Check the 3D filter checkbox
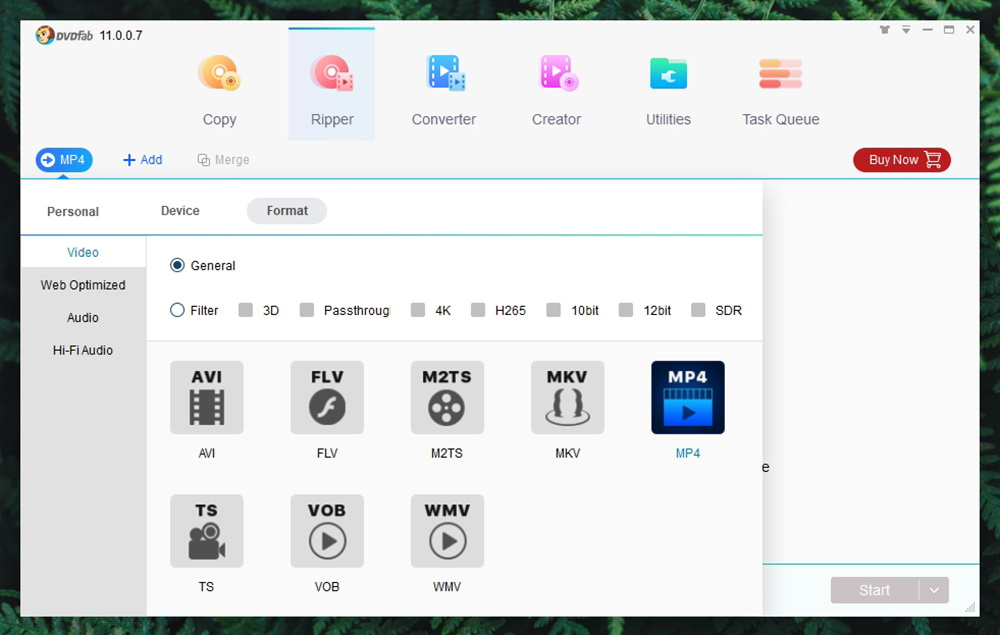This screenshot has height=635, width=1000. point(246,310)
